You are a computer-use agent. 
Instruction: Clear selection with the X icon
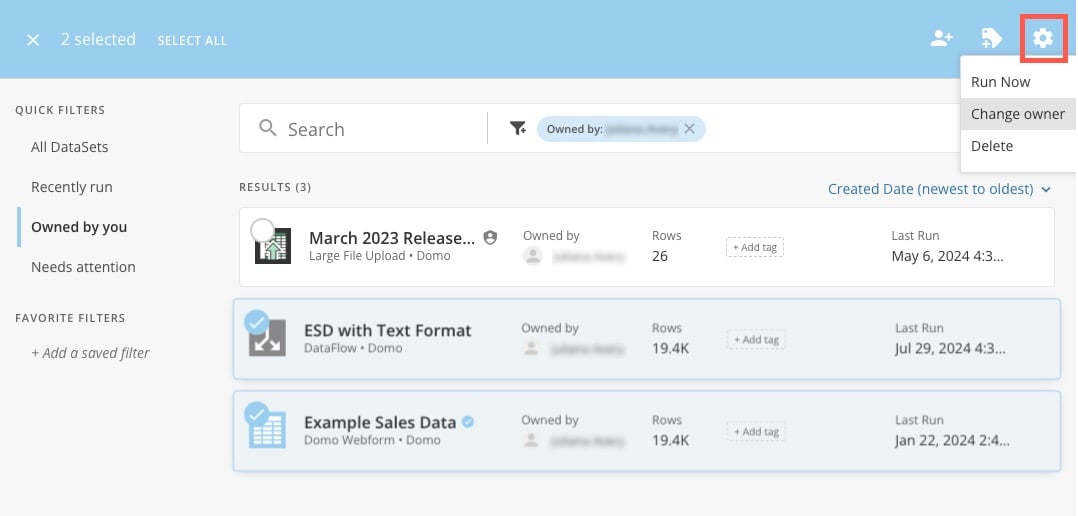pyautogui.click(x=33, y=40)
